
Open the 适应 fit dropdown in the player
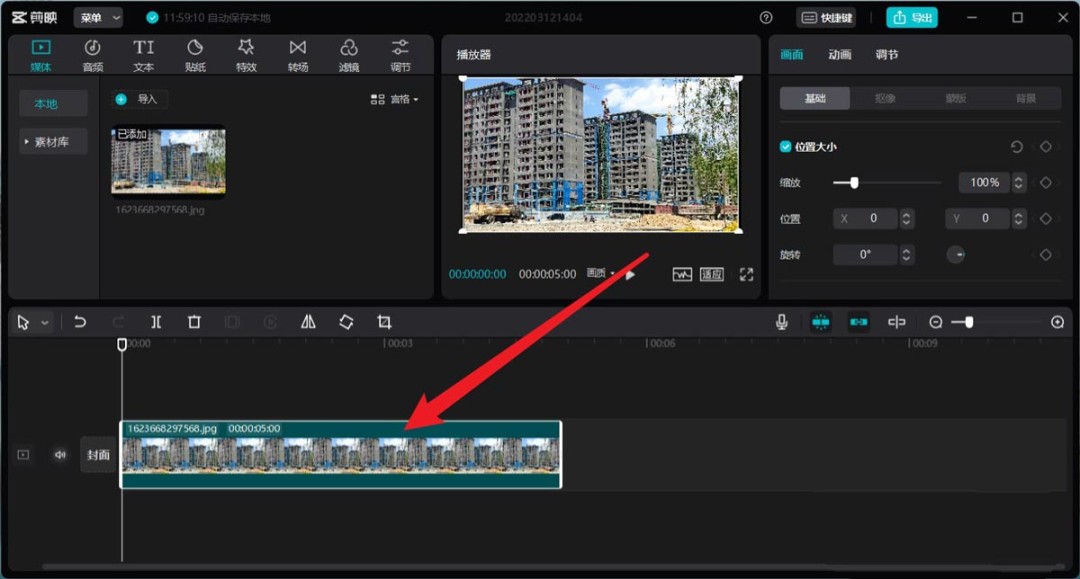tap(711, 275)
